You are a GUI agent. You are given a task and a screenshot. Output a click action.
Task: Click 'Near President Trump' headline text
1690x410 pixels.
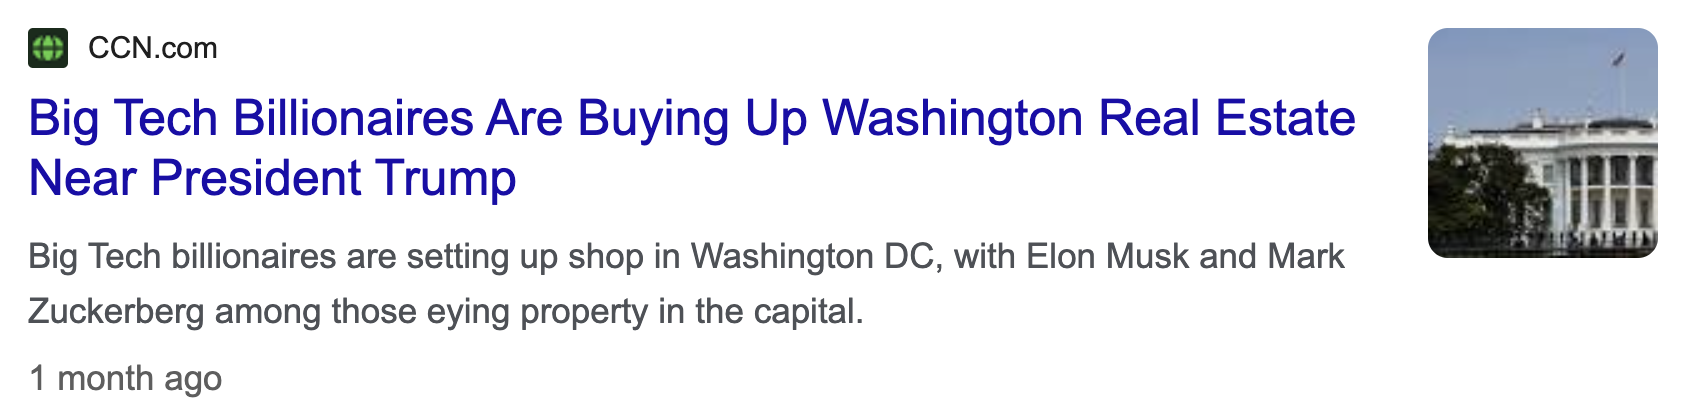coord(272,179)
